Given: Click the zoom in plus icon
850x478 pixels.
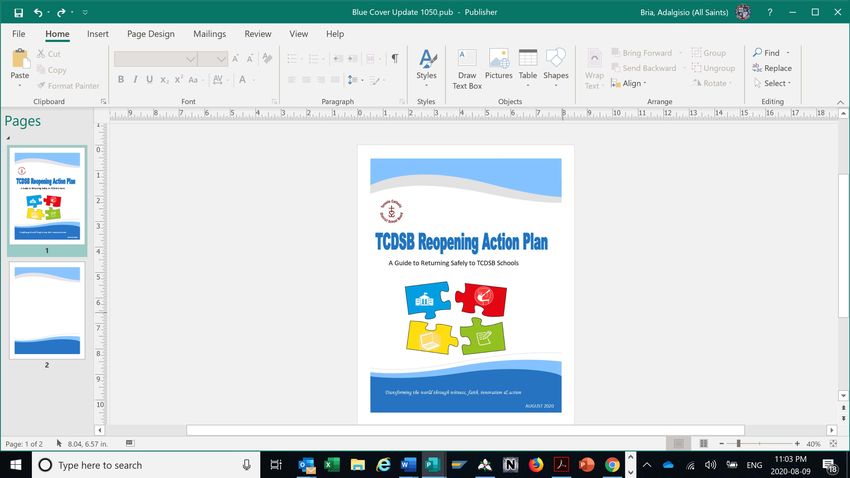Looking at the screenshot, I should pyautogui.click(x=797, y=443).
